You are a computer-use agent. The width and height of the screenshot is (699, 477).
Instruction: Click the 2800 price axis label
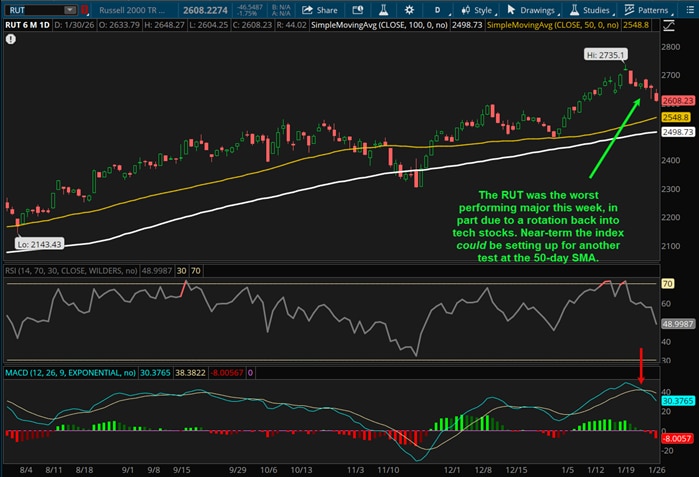tap(670, 47)
